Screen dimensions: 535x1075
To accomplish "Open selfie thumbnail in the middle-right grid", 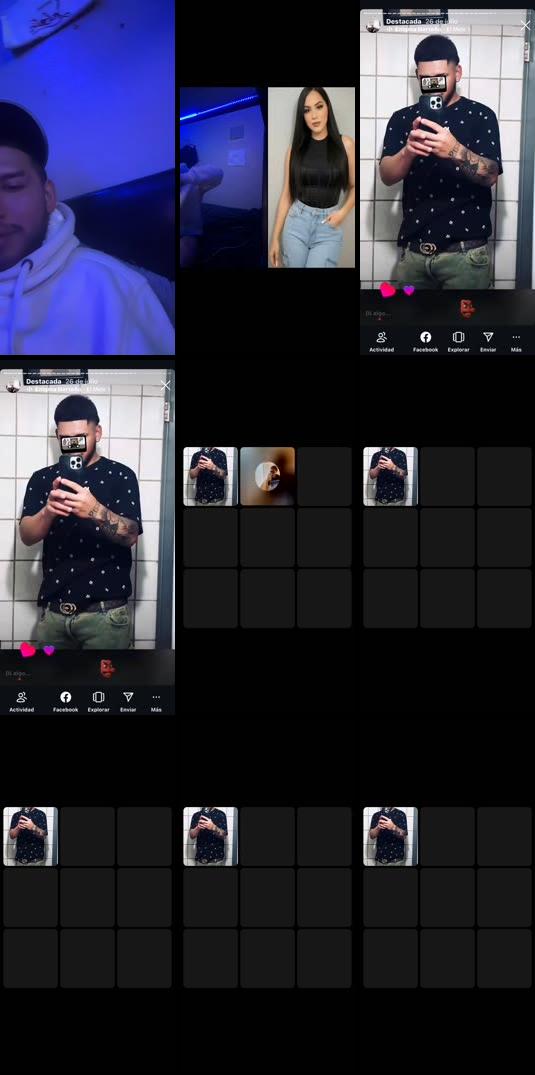I will 390,476.
